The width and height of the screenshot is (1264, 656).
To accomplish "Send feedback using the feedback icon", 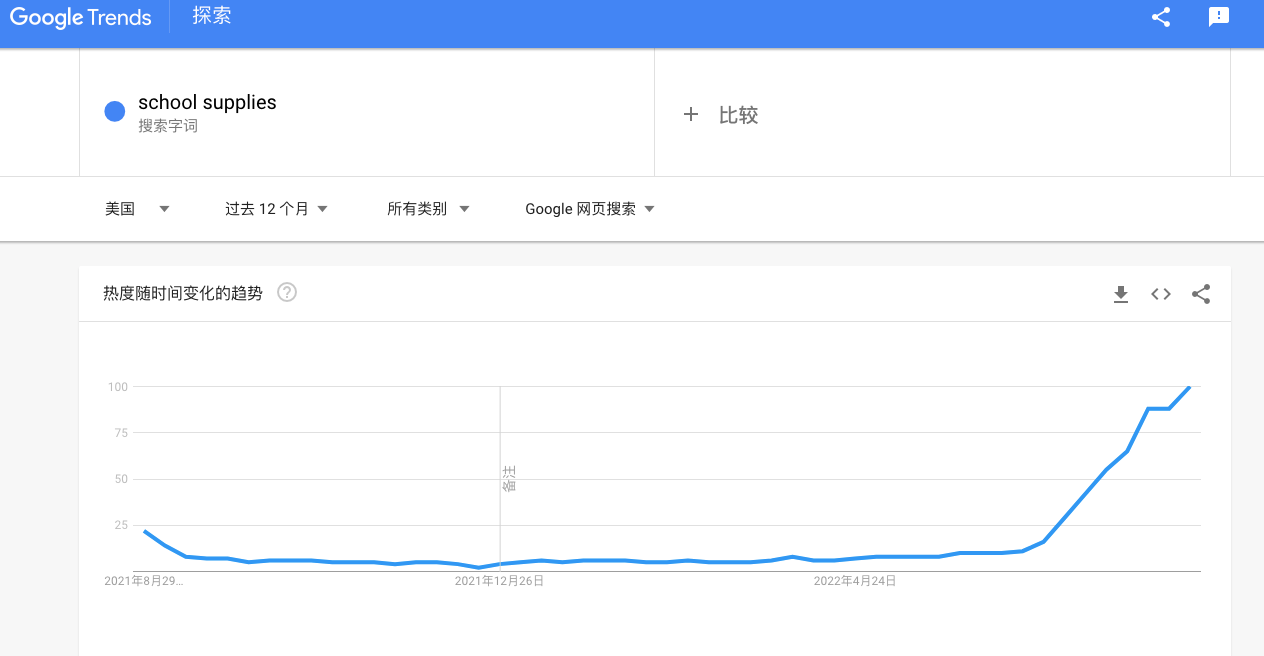I will coord(1219,17).
